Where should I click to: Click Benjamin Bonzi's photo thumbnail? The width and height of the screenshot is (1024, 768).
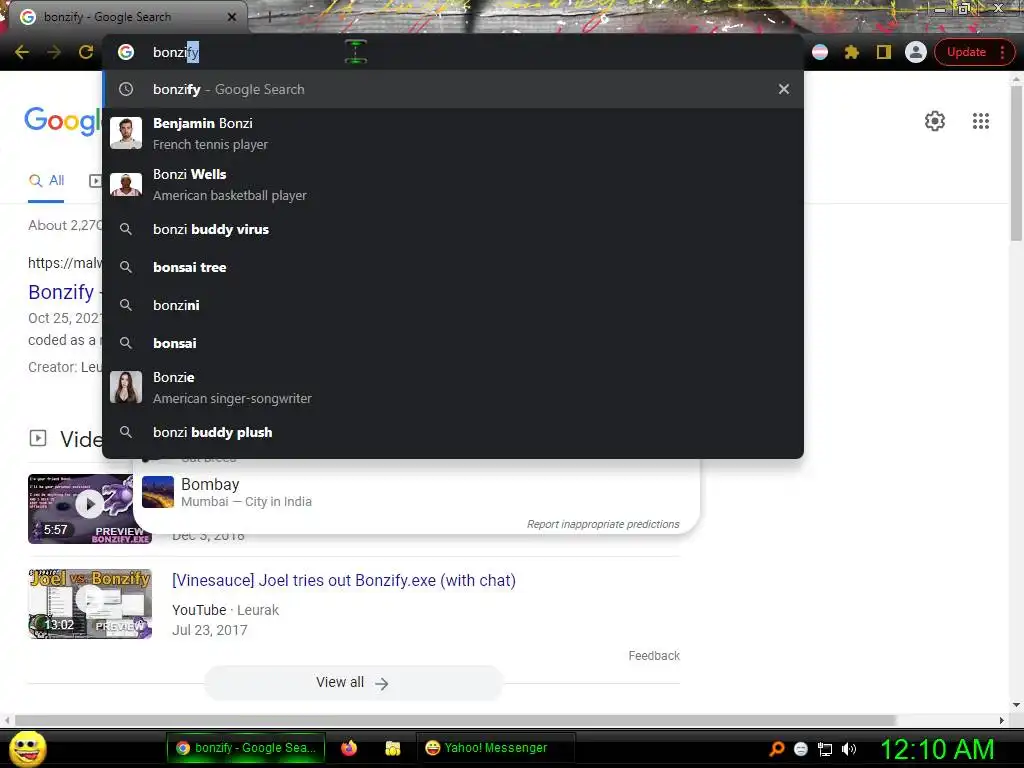[x=126, y=133]
